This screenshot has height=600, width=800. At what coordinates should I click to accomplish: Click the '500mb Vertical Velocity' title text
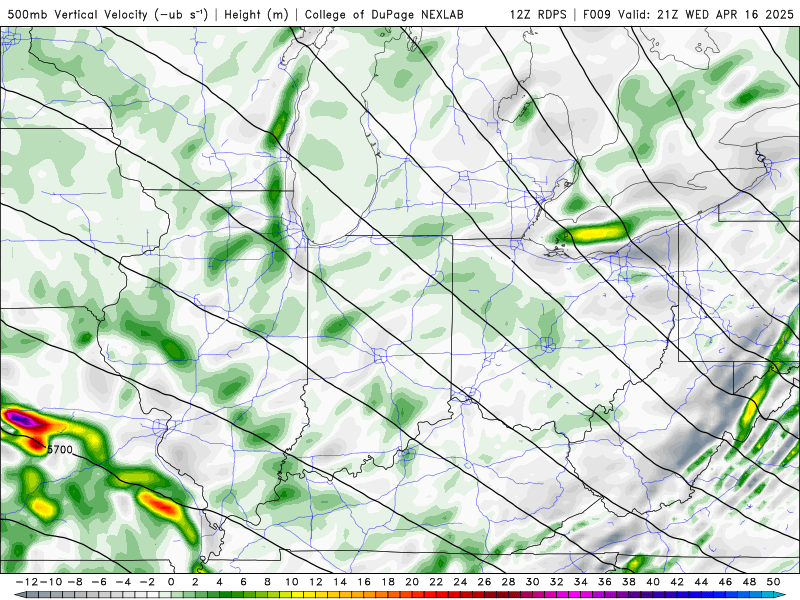pos(78,15)
